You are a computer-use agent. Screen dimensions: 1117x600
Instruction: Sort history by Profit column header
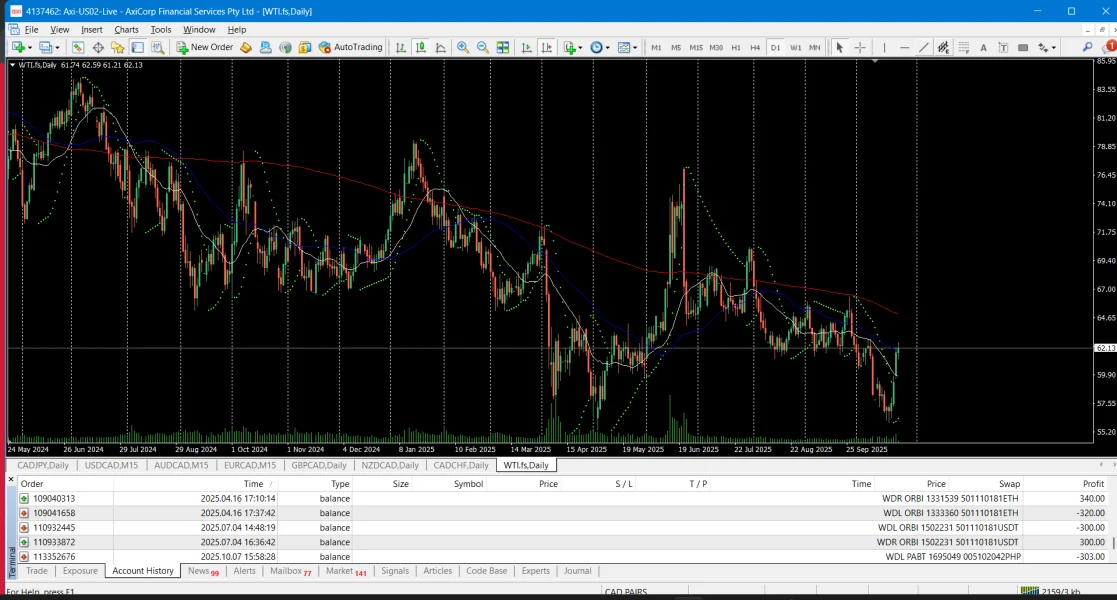(1092, 484)
